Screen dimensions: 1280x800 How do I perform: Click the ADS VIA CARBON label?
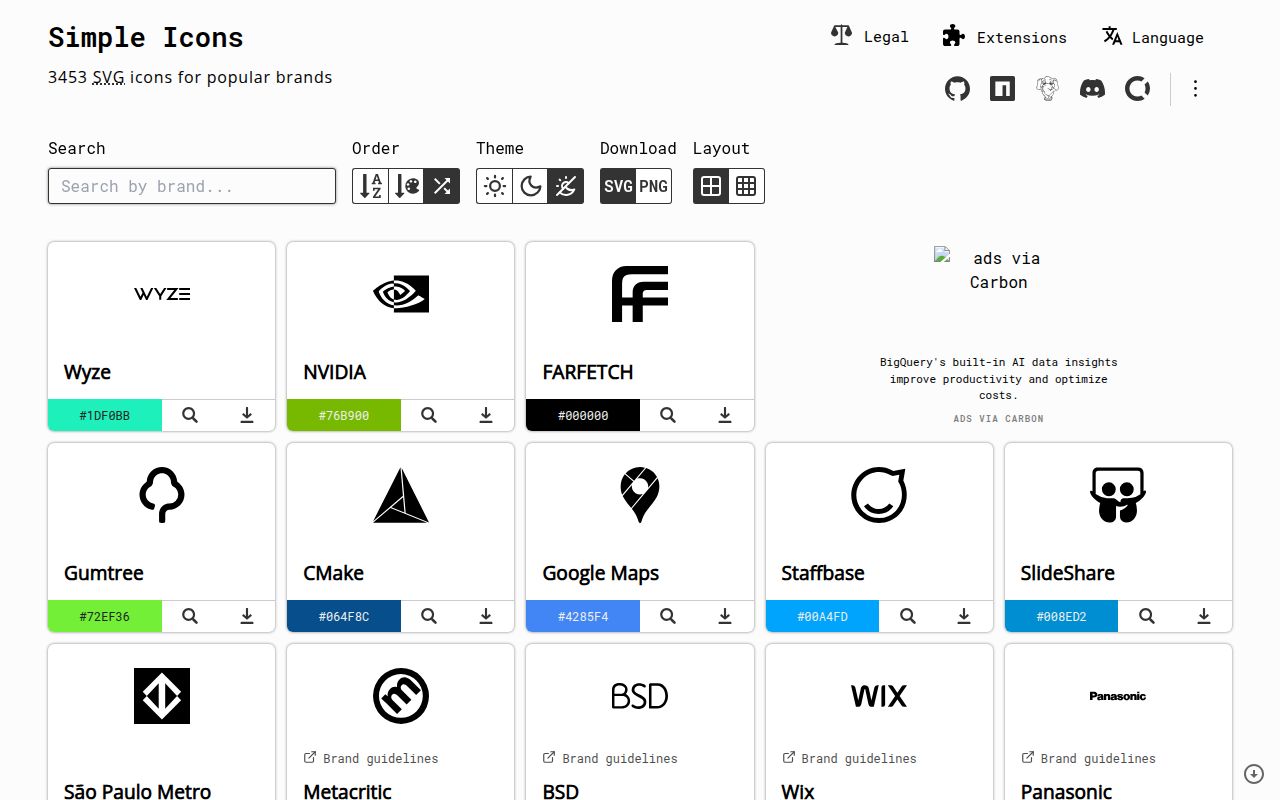coord(998,419)
